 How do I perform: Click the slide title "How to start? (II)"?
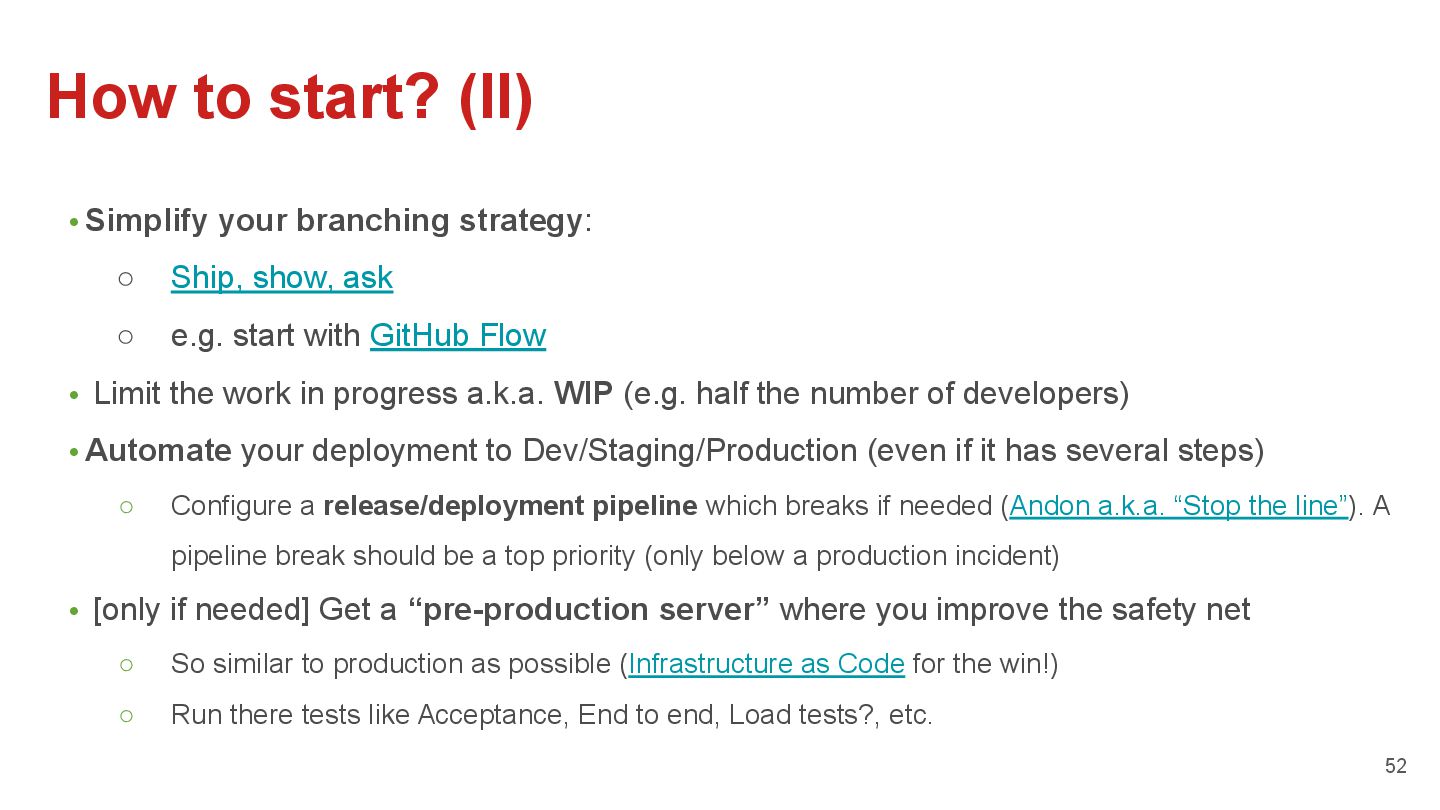pos(290,98)
